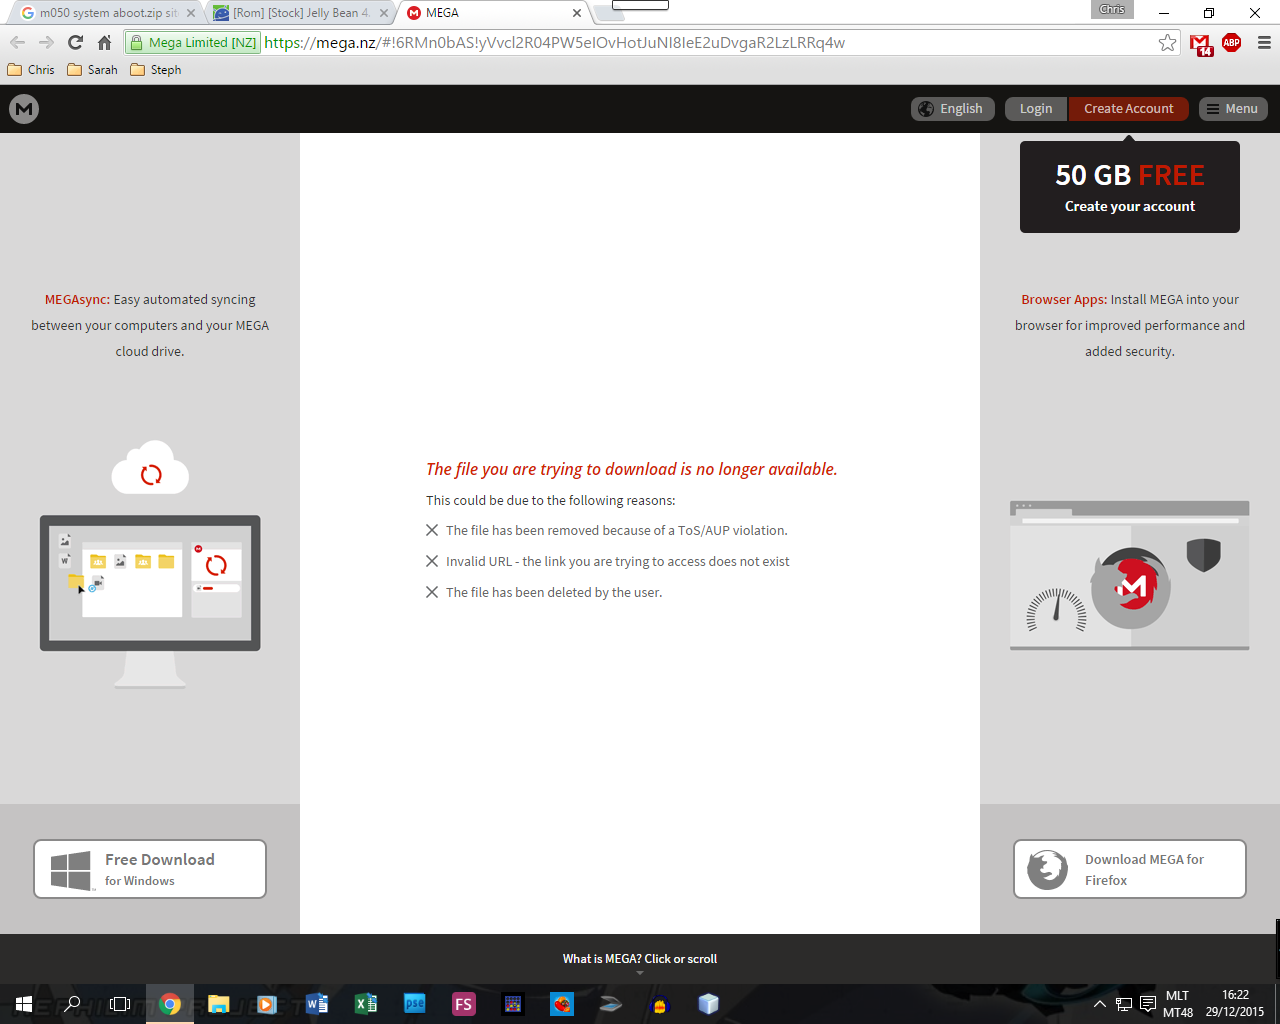The height and width of the screenshot is (1024, 1280).
Task: Click the Login button
Action: tap(1036, 109)
